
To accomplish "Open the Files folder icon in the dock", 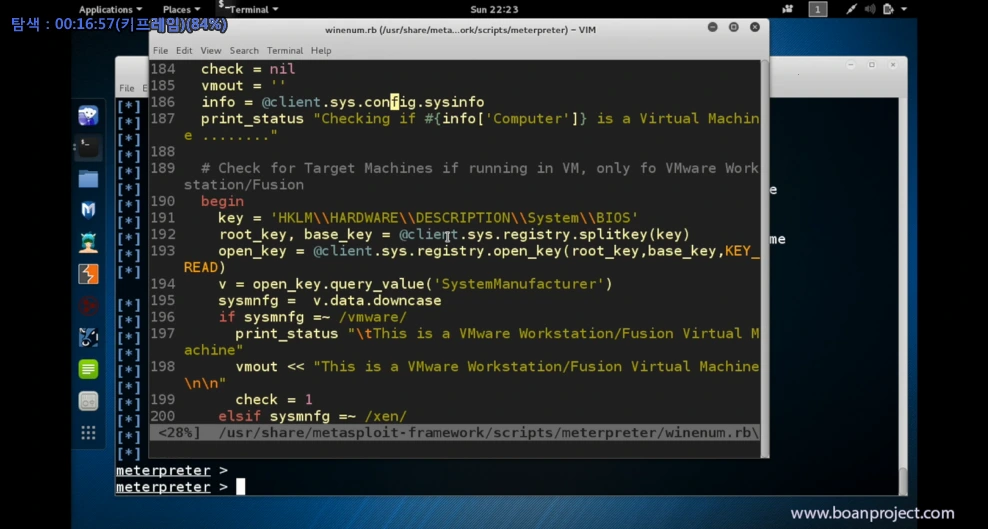I will (x=88, y=179).
